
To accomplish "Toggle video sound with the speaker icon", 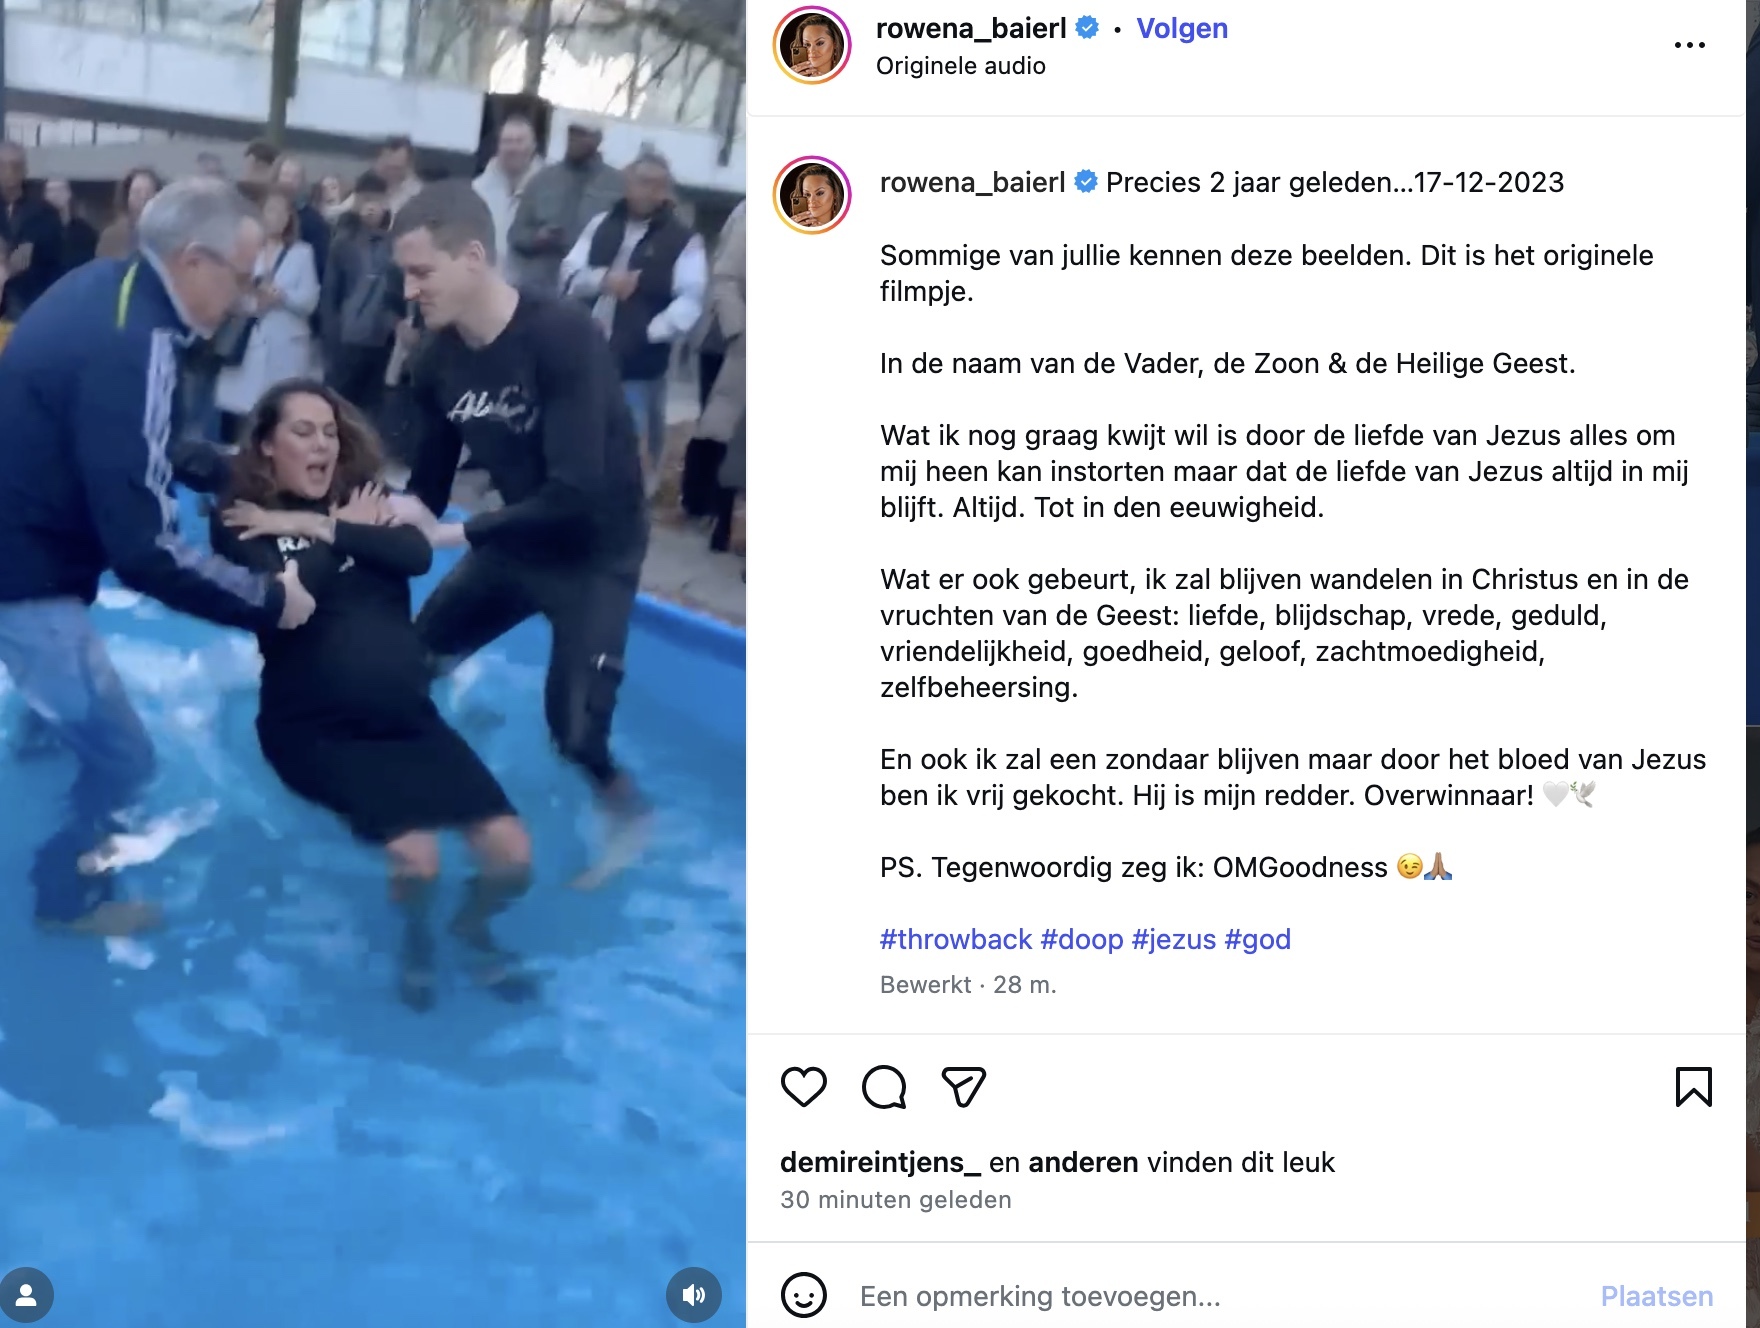I will point(694,1295).
